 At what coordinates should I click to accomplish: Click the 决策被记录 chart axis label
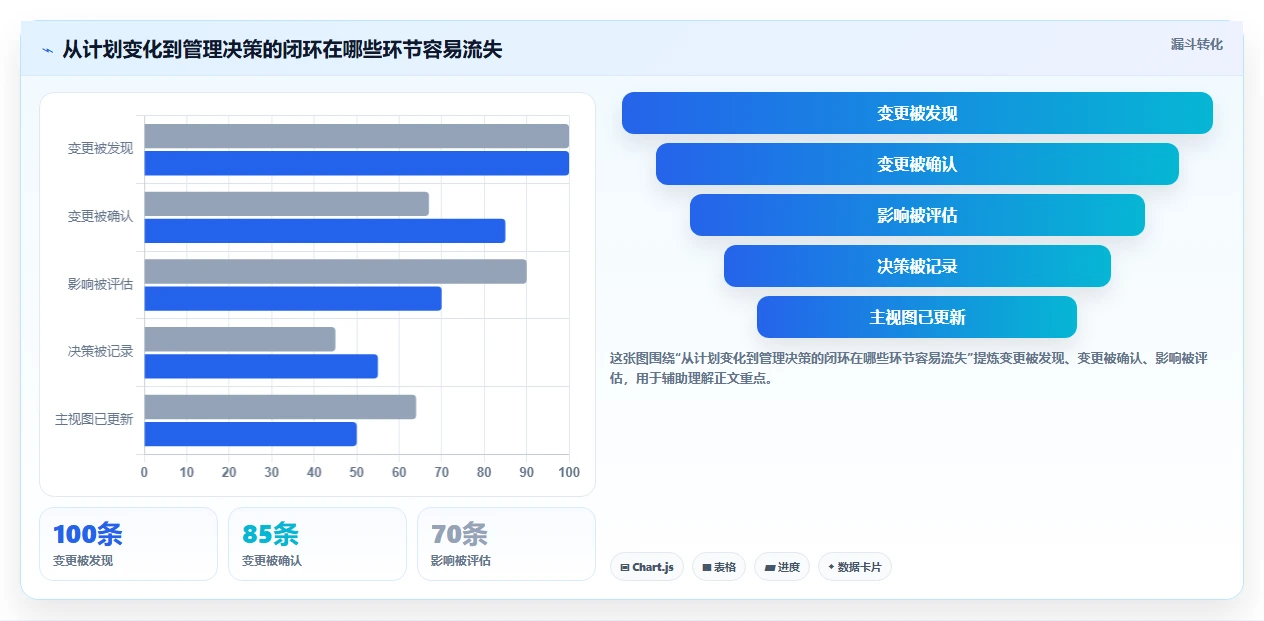tap(100, 351)
